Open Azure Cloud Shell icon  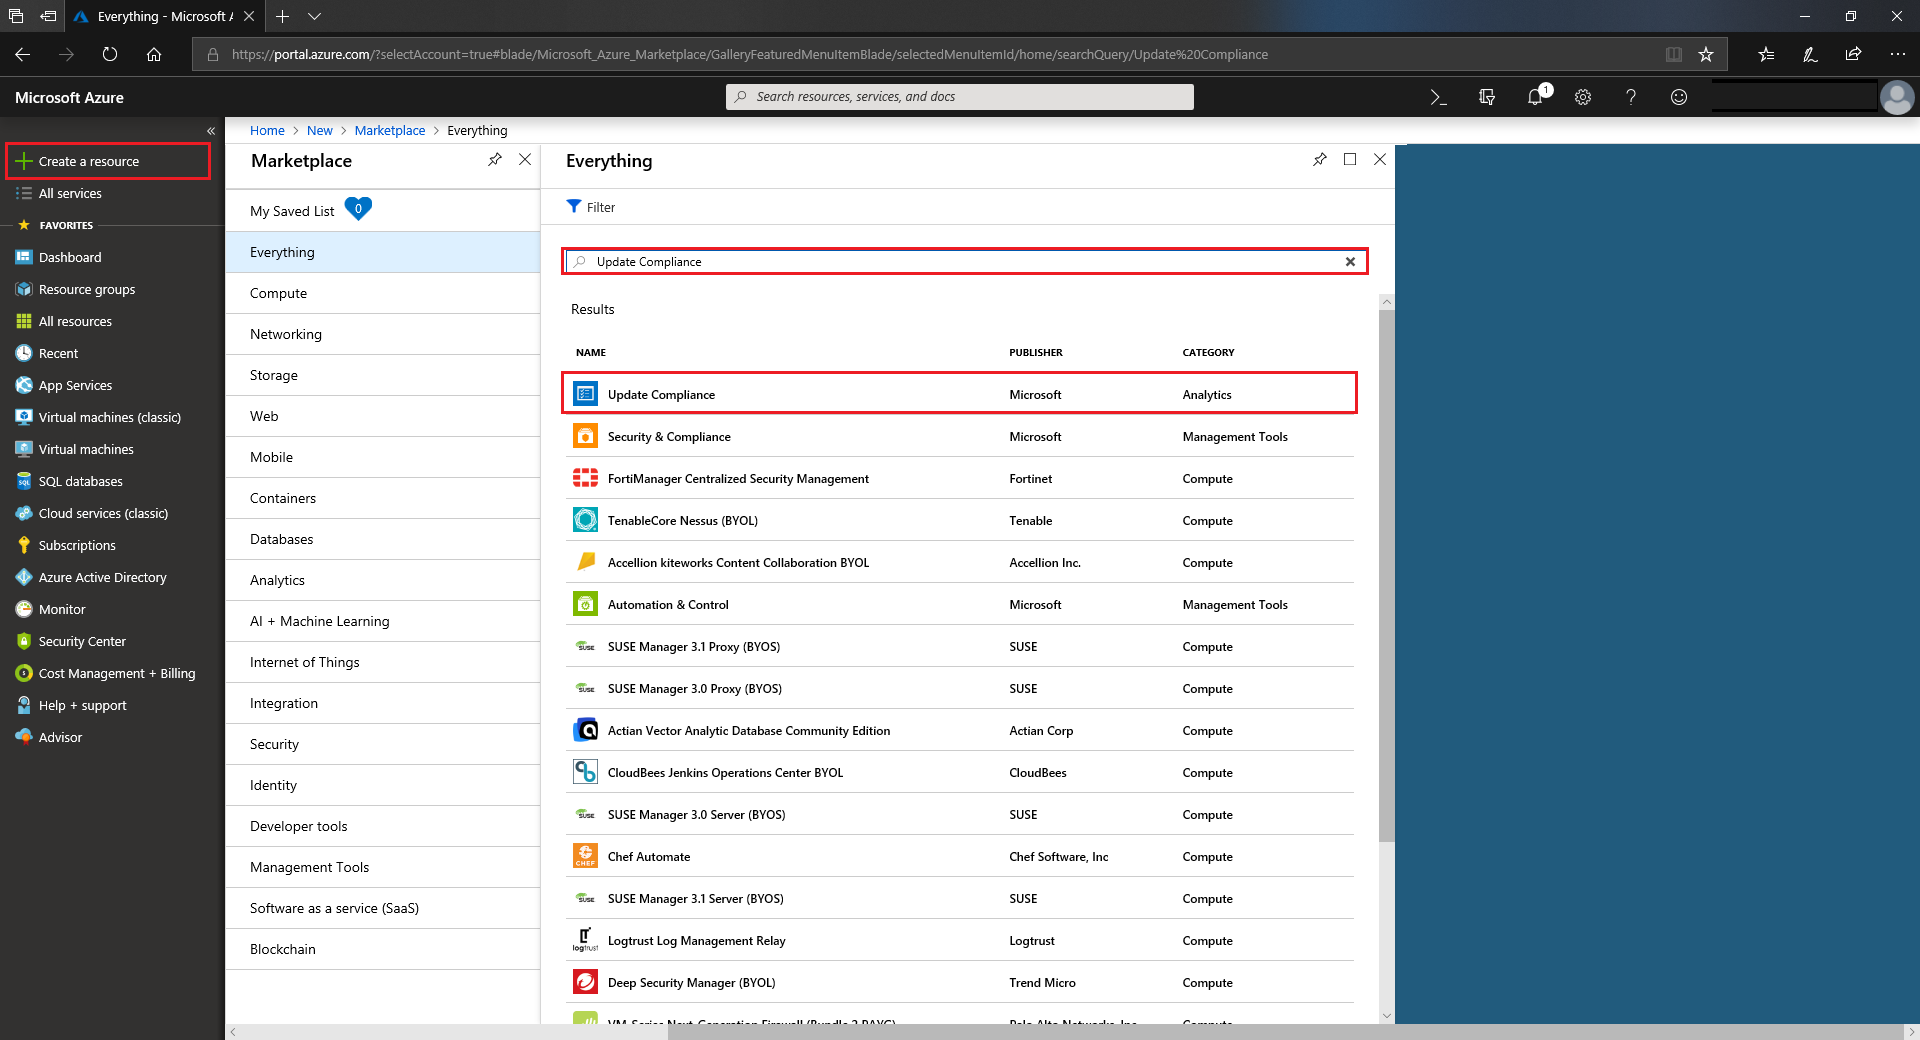1438,97
